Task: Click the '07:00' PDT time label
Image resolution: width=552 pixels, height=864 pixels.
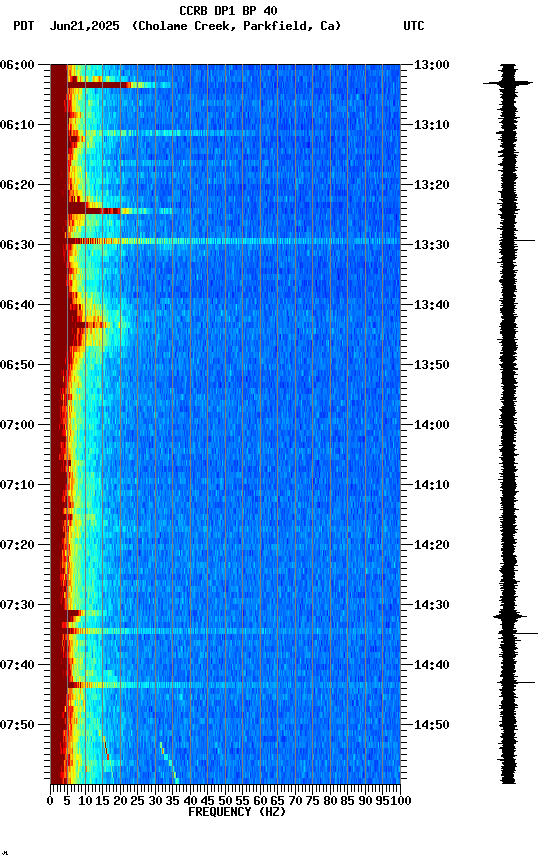Action: tap(17, 425)
